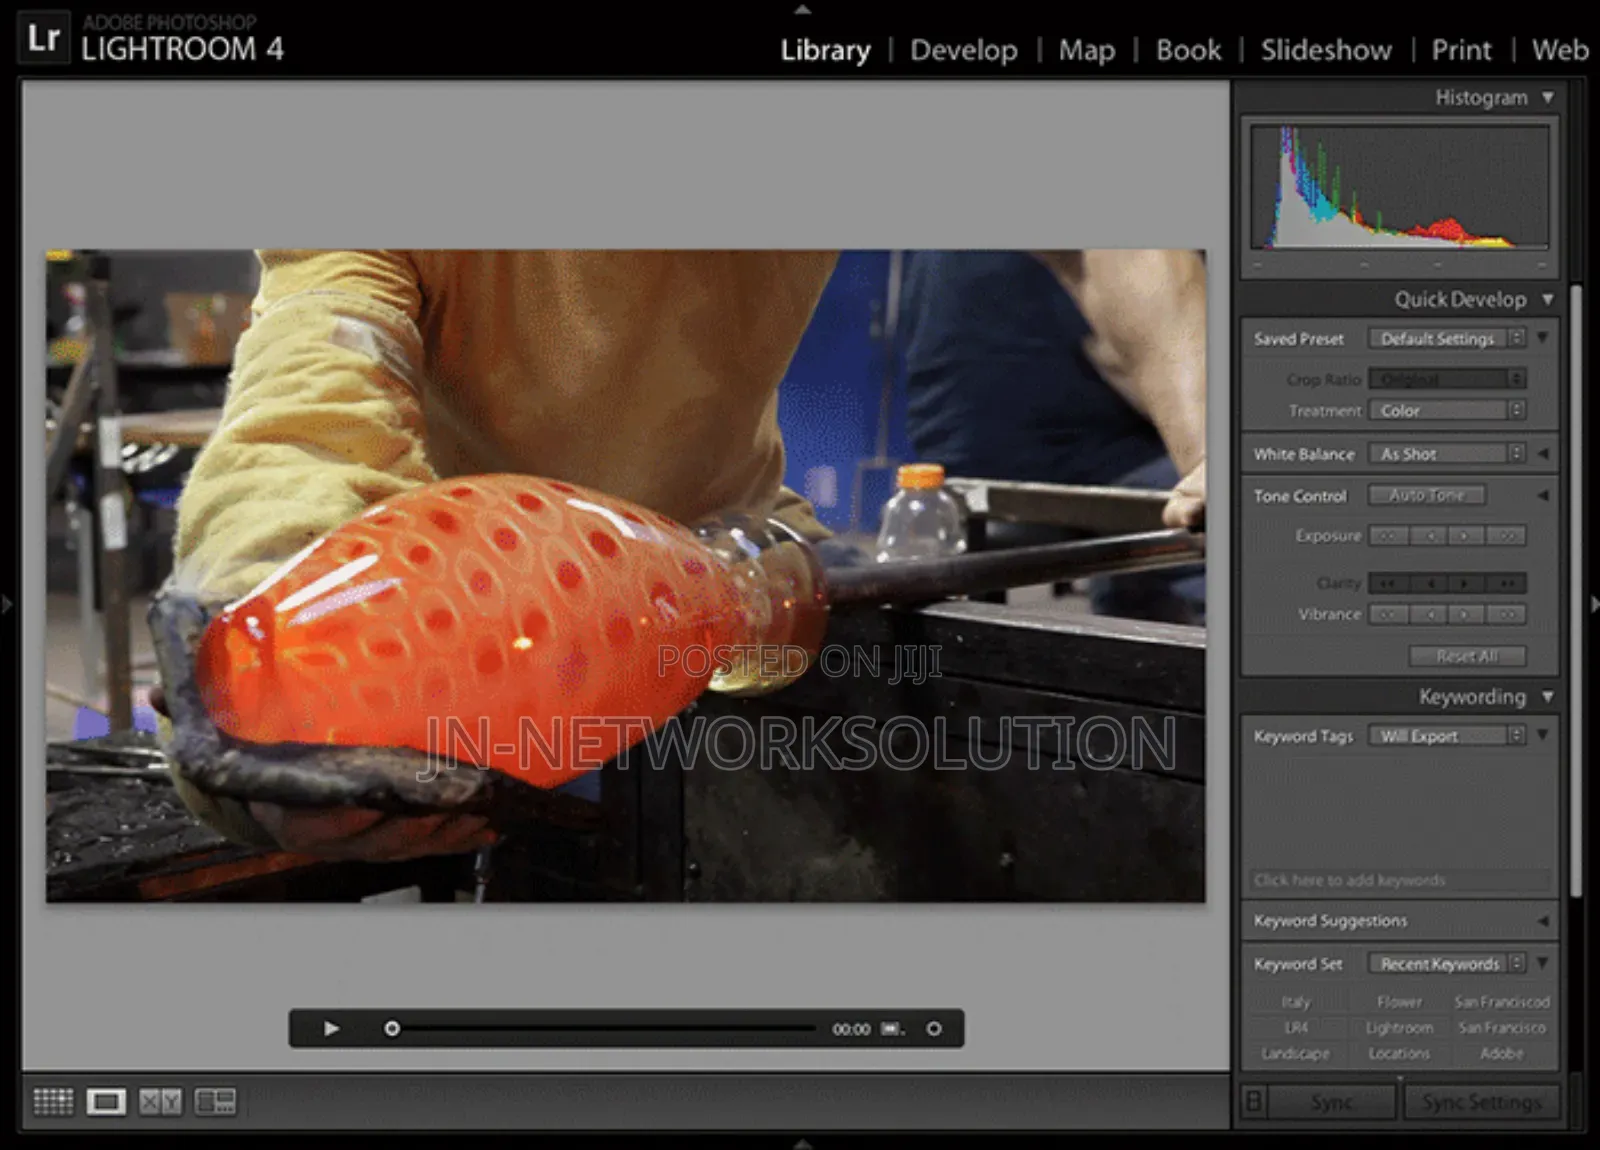Click the Sync Settings button
This screenshot has height=1150, width=1600.
pos(1481,1102)
